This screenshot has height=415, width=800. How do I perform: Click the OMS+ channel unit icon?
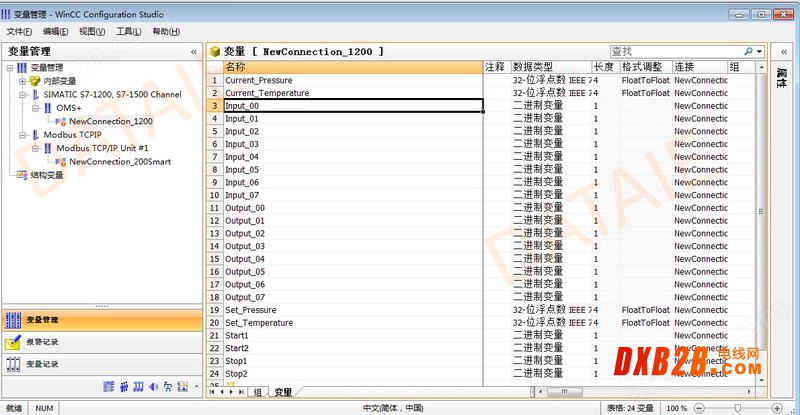48,108
